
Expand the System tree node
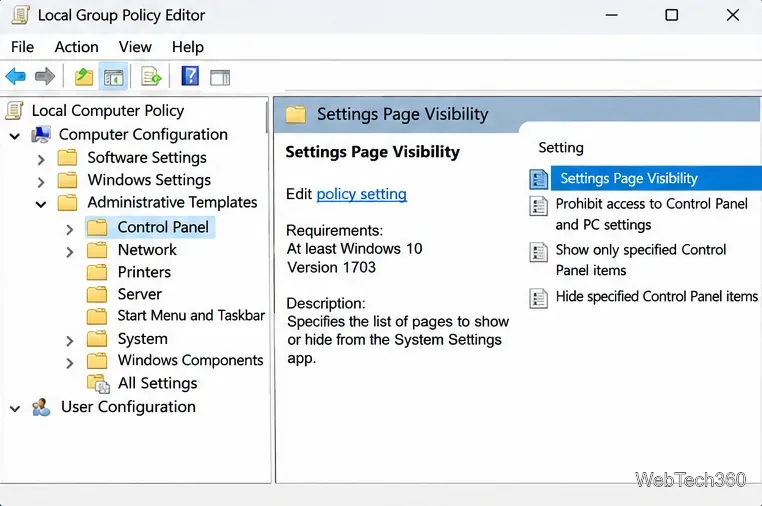70,341
